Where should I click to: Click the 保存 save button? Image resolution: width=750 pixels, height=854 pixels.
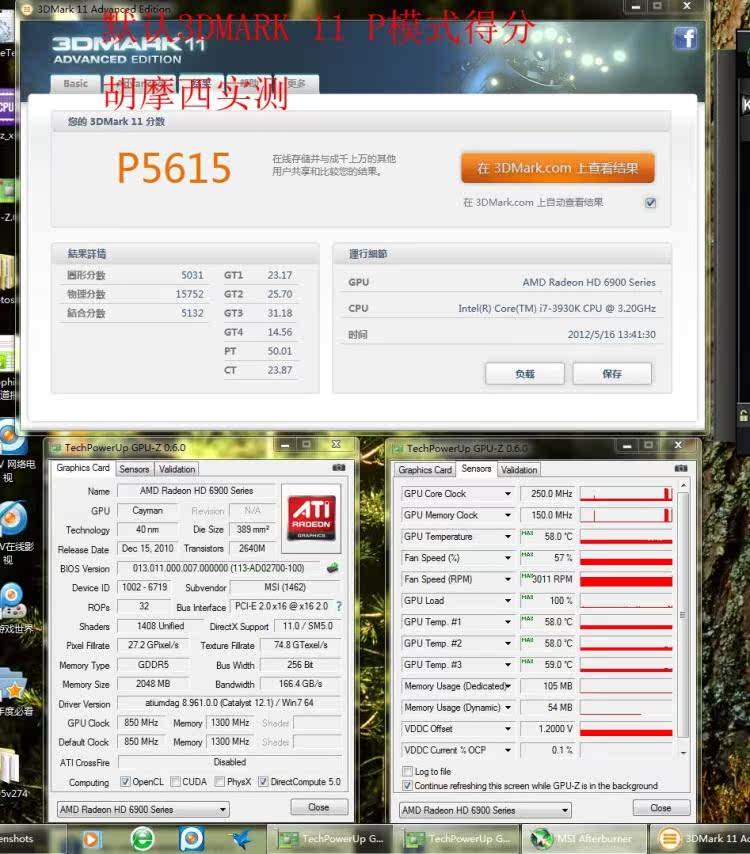(612, 374)
